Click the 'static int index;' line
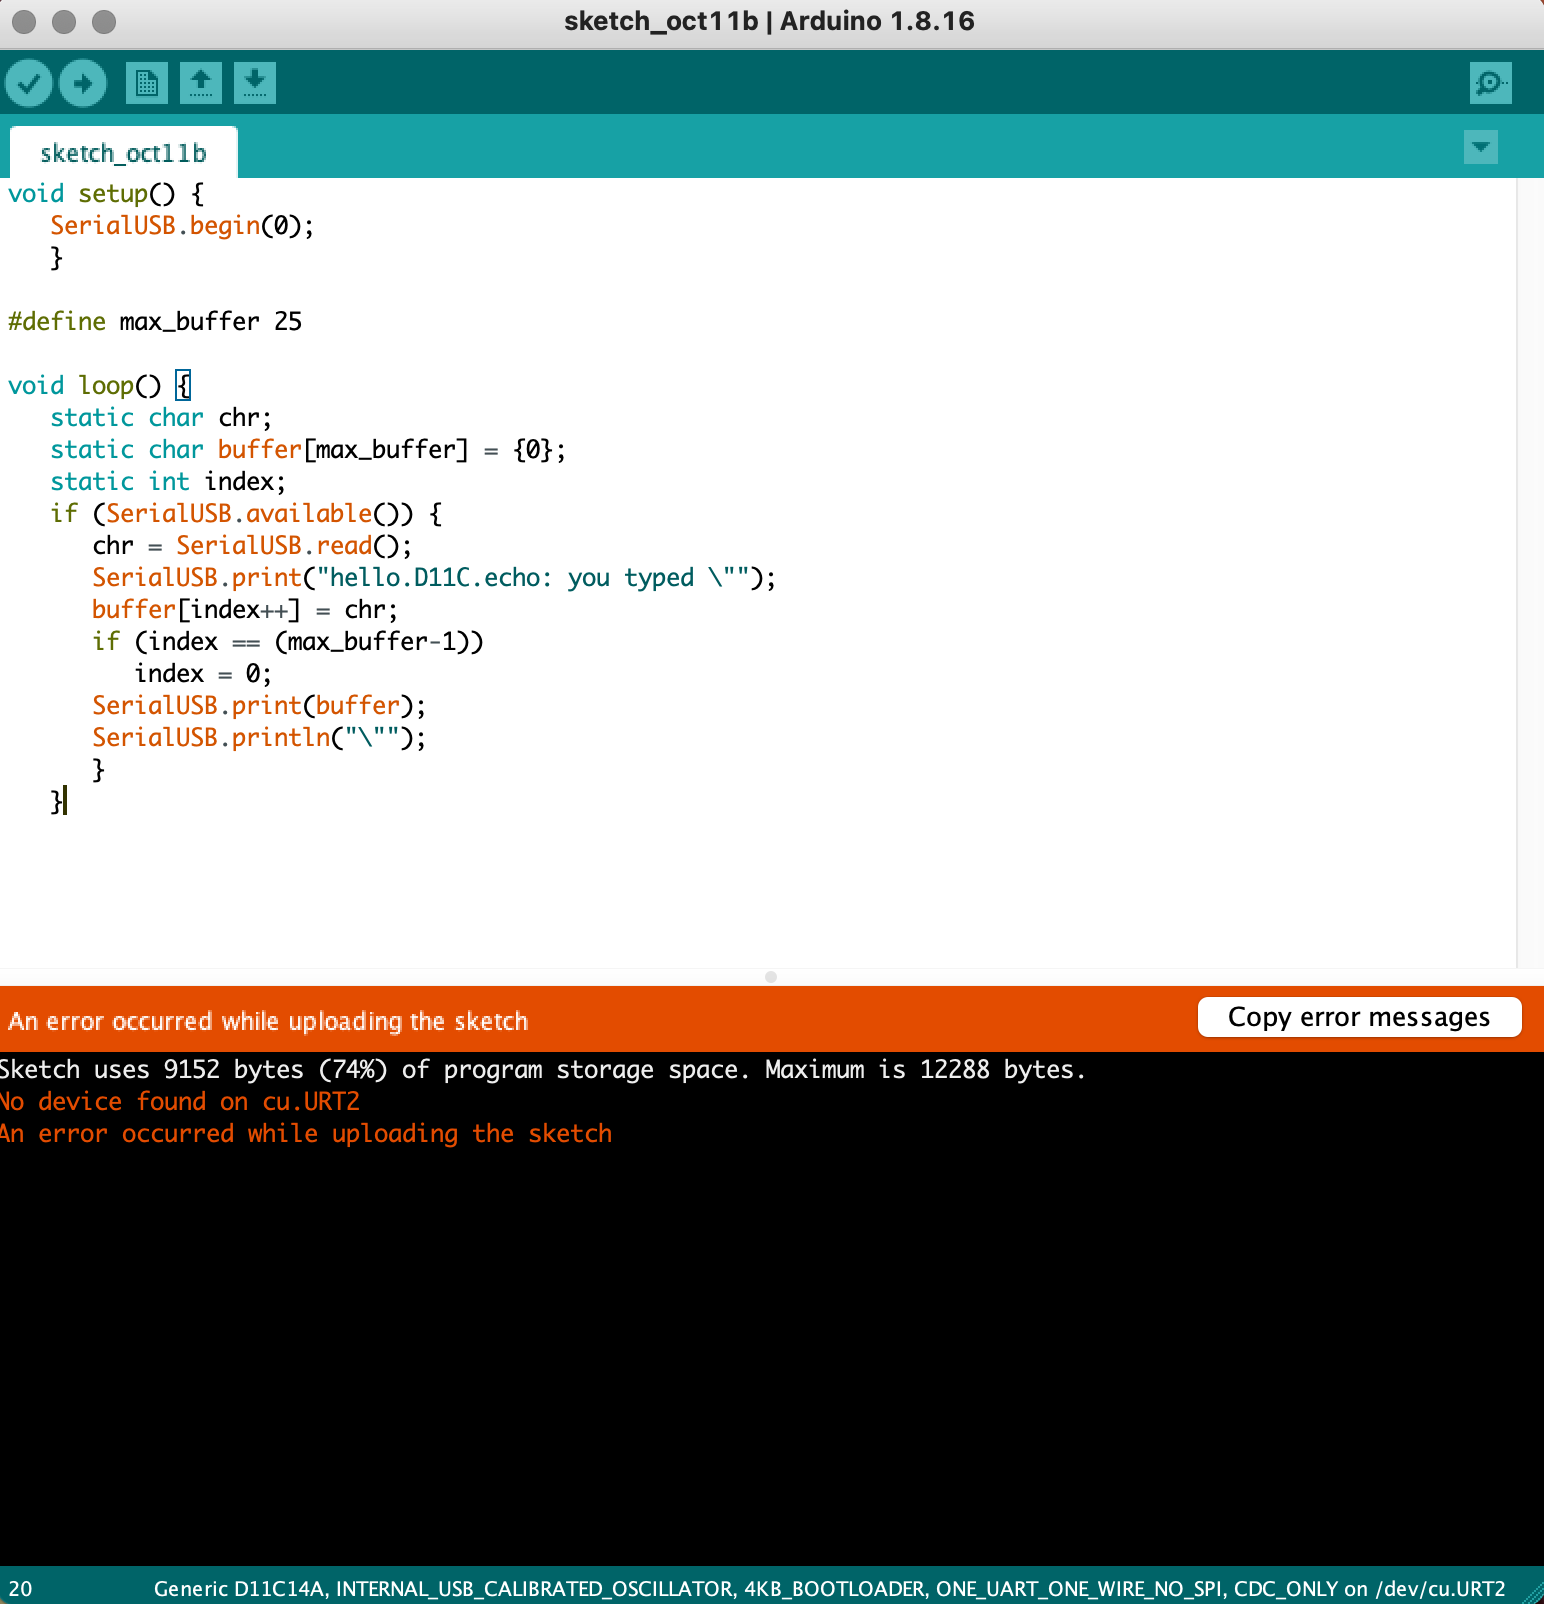Image resolution: width=1544 pixels, height=1604 pixels. (168, 481)
